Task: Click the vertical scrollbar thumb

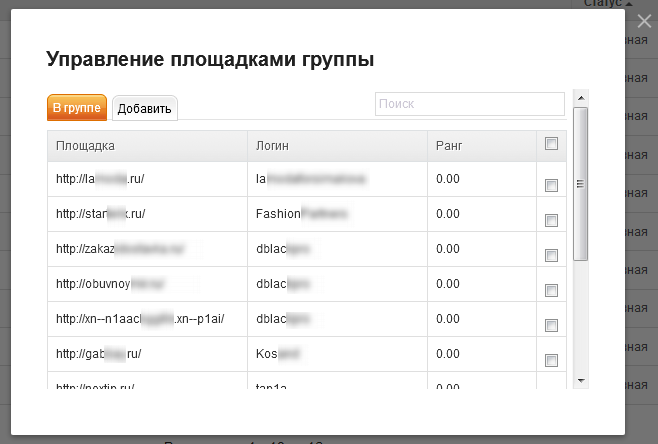Action: tap(581, 183)
